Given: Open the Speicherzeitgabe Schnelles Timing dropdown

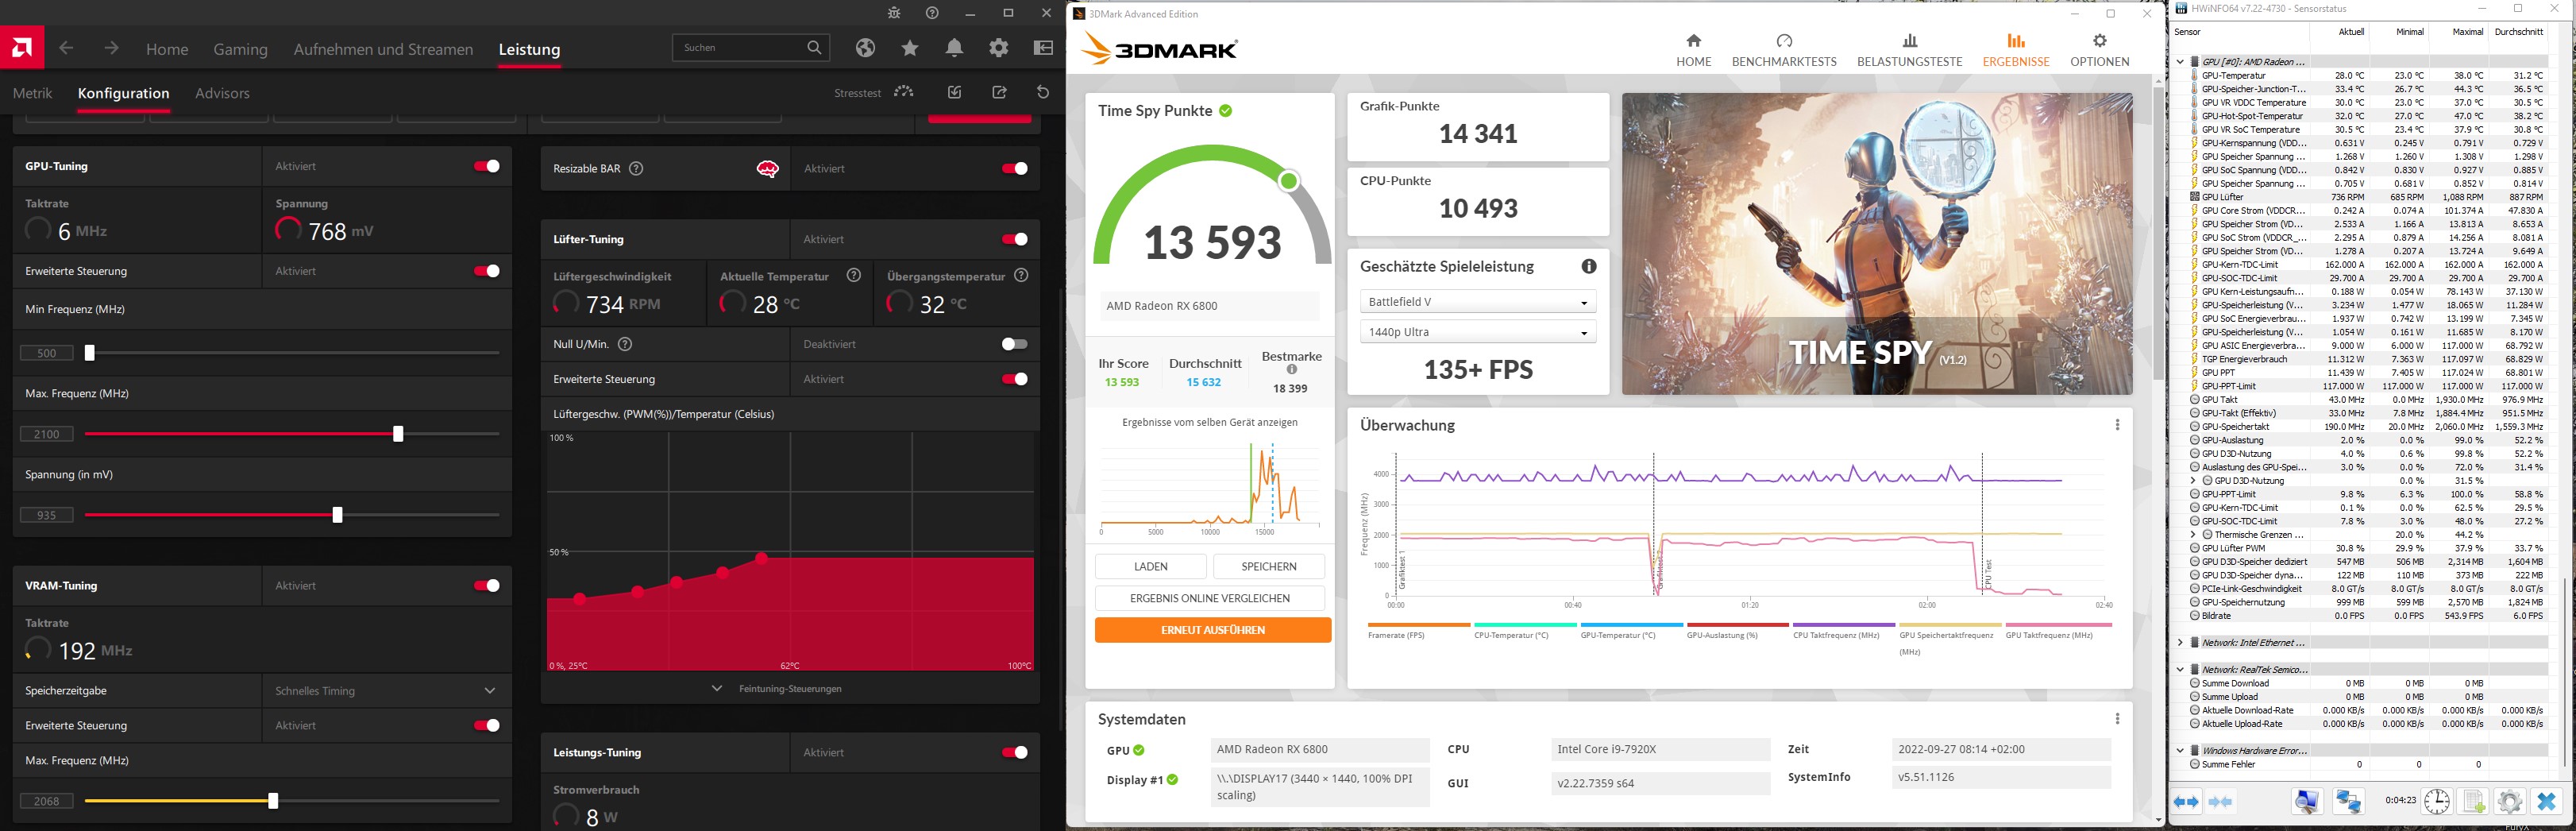Looking at the screenshot, I should pyautogui.click(x=387, y=691).
